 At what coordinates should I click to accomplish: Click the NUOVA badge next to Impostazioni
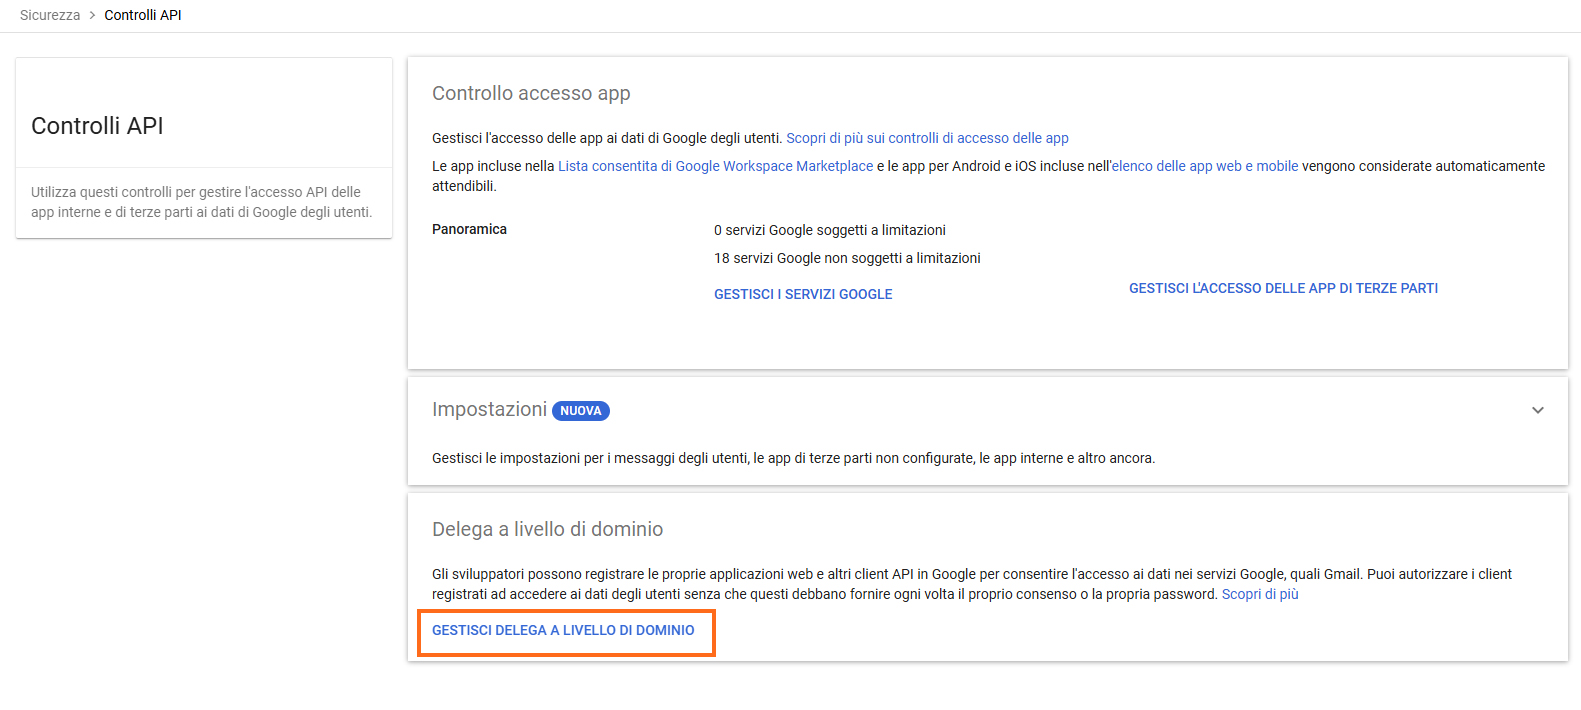[580, 411]
